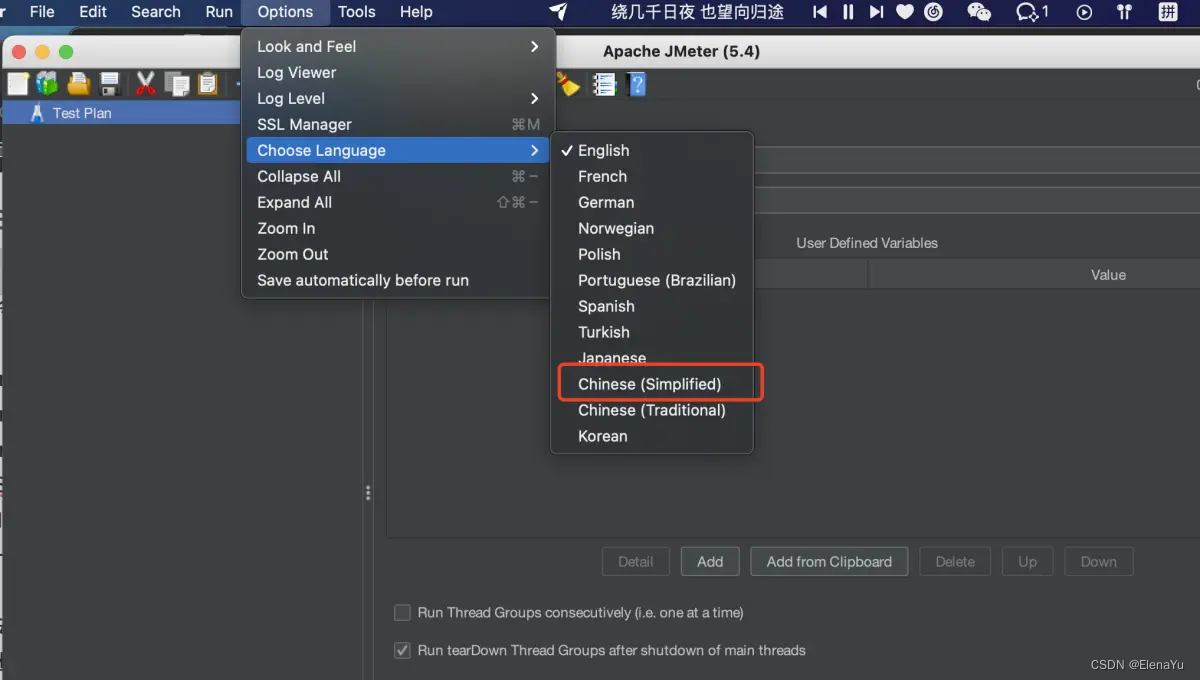Image resolution: width=1200 pixels, height=680 pixels.
Task: Click the NetEase Music swirl icon
Action: (934, 12)
